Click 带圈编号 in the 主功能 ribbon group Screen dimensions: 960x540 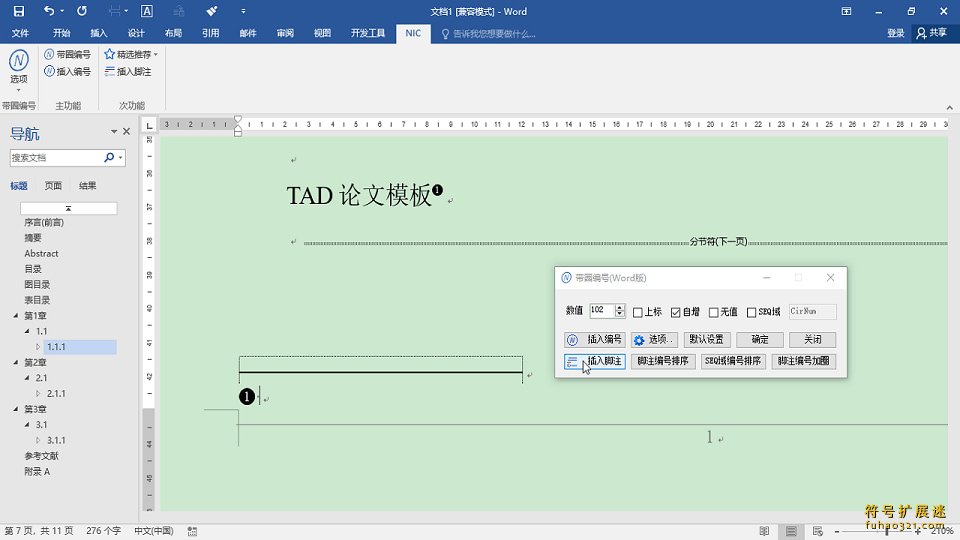pos(67,54)
